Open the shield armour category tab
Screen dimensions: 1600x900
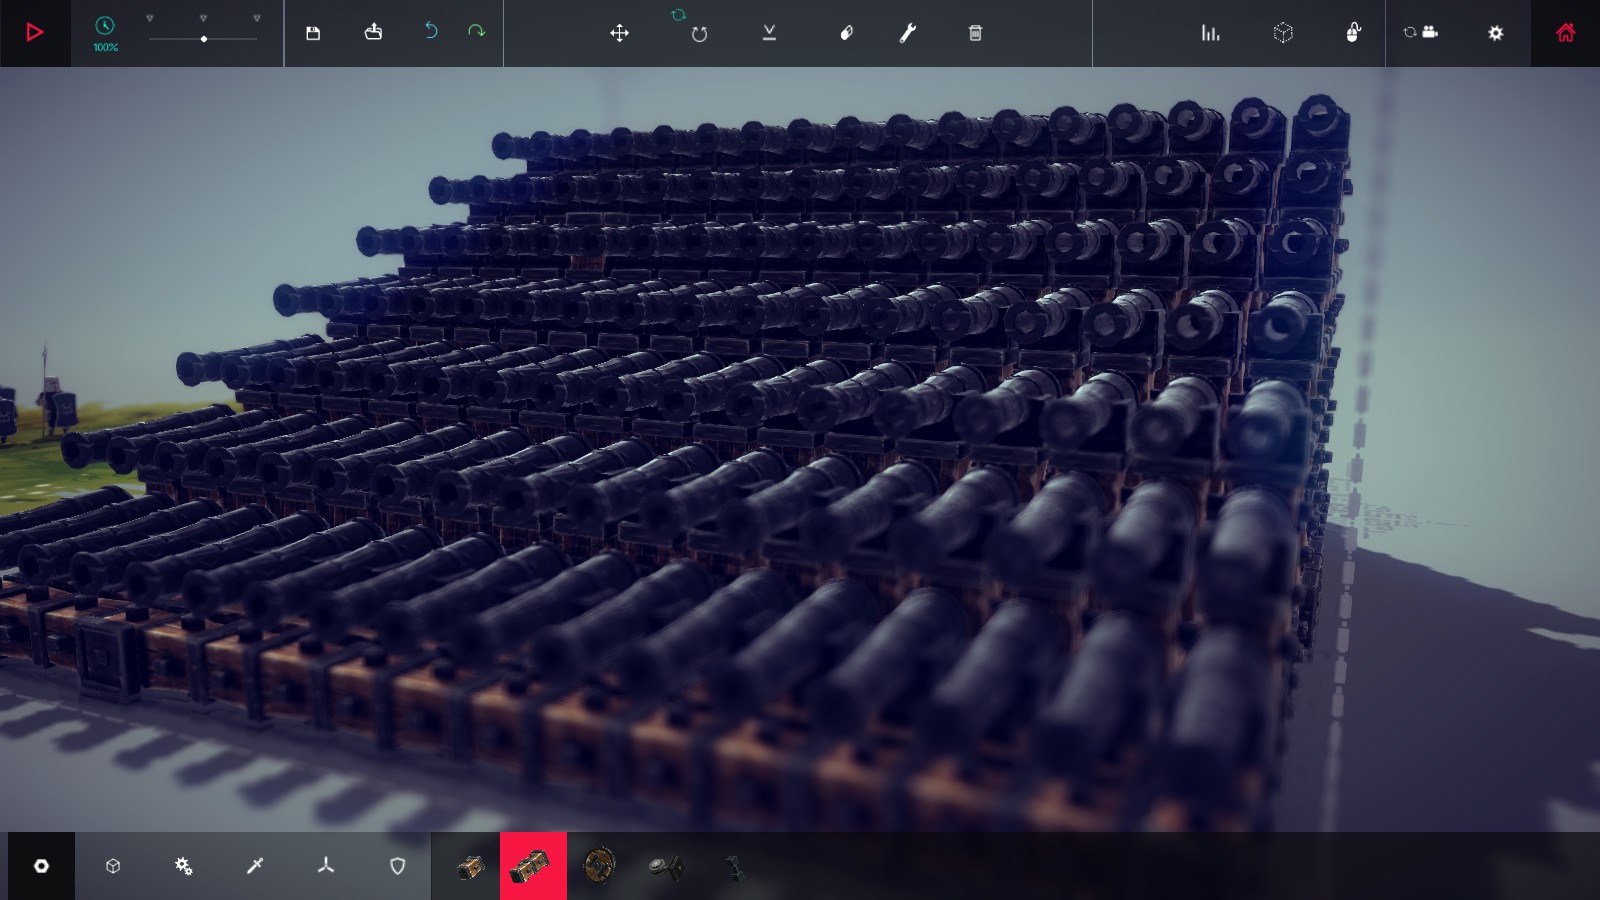397,866
